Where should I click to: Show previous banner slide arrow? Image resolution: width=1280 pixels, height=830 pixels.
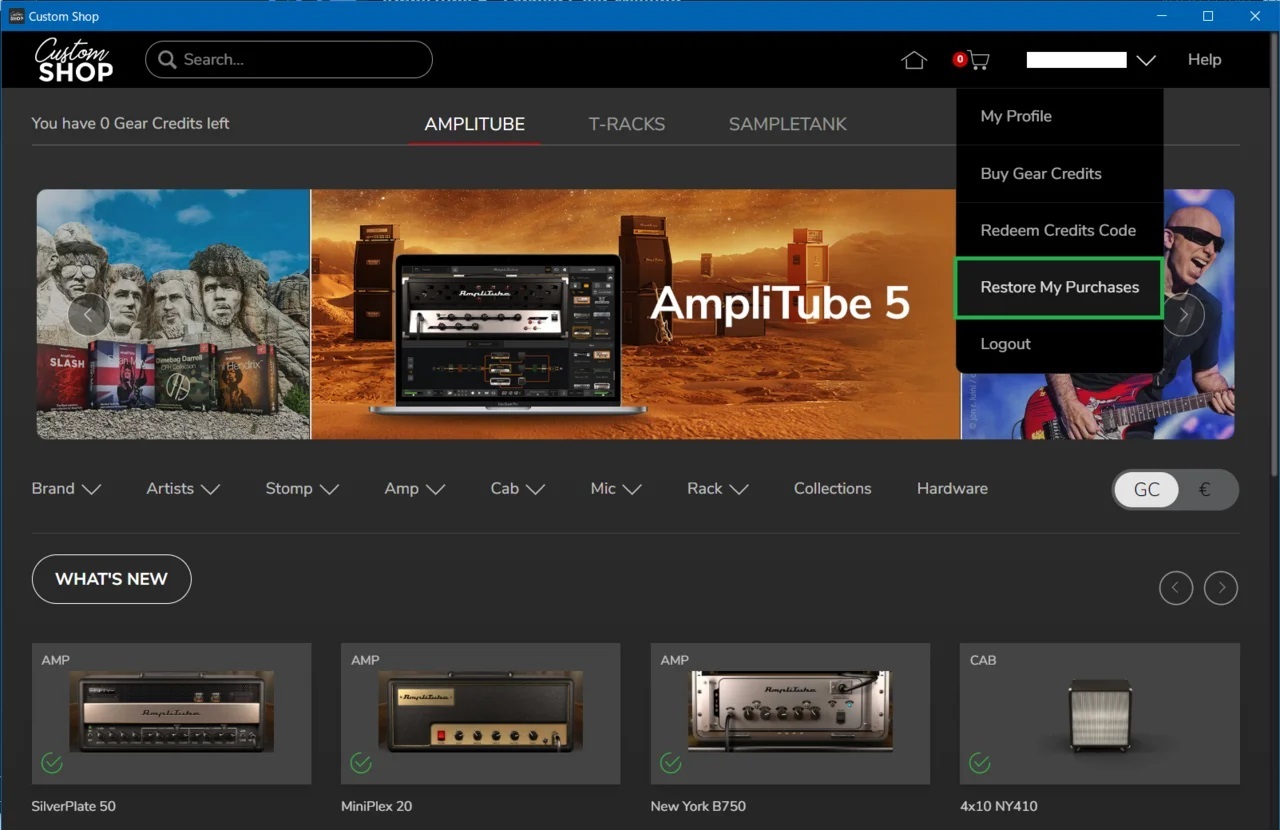coord(88,315)
